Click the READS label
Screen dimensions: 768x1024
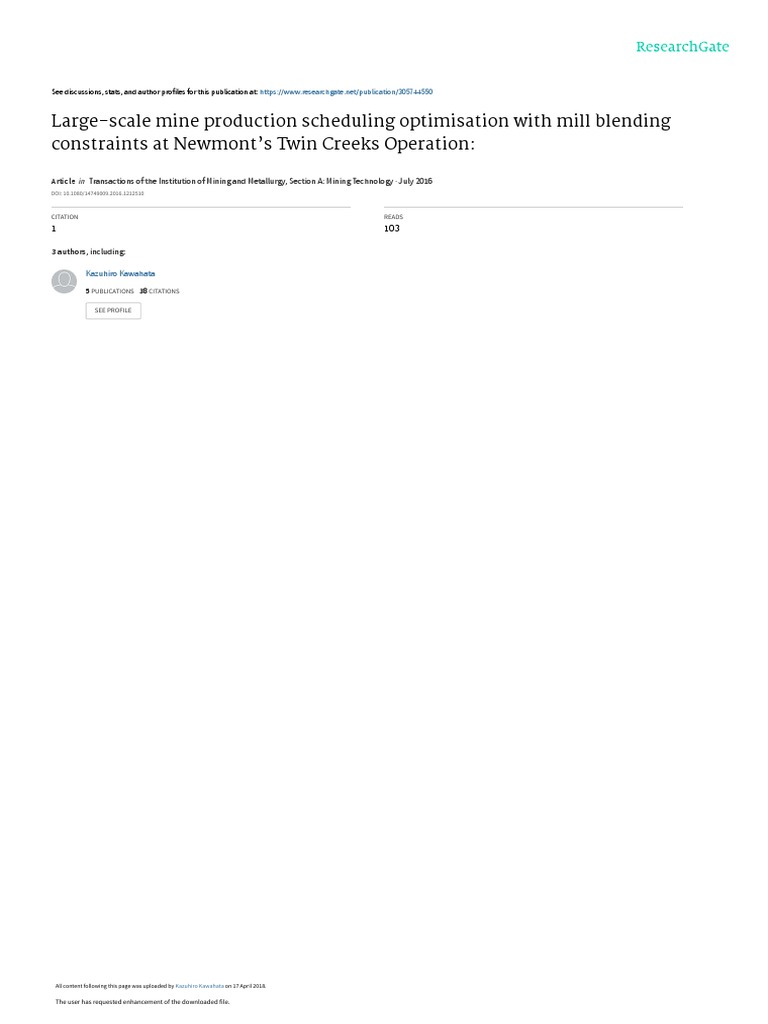[393, 217]
